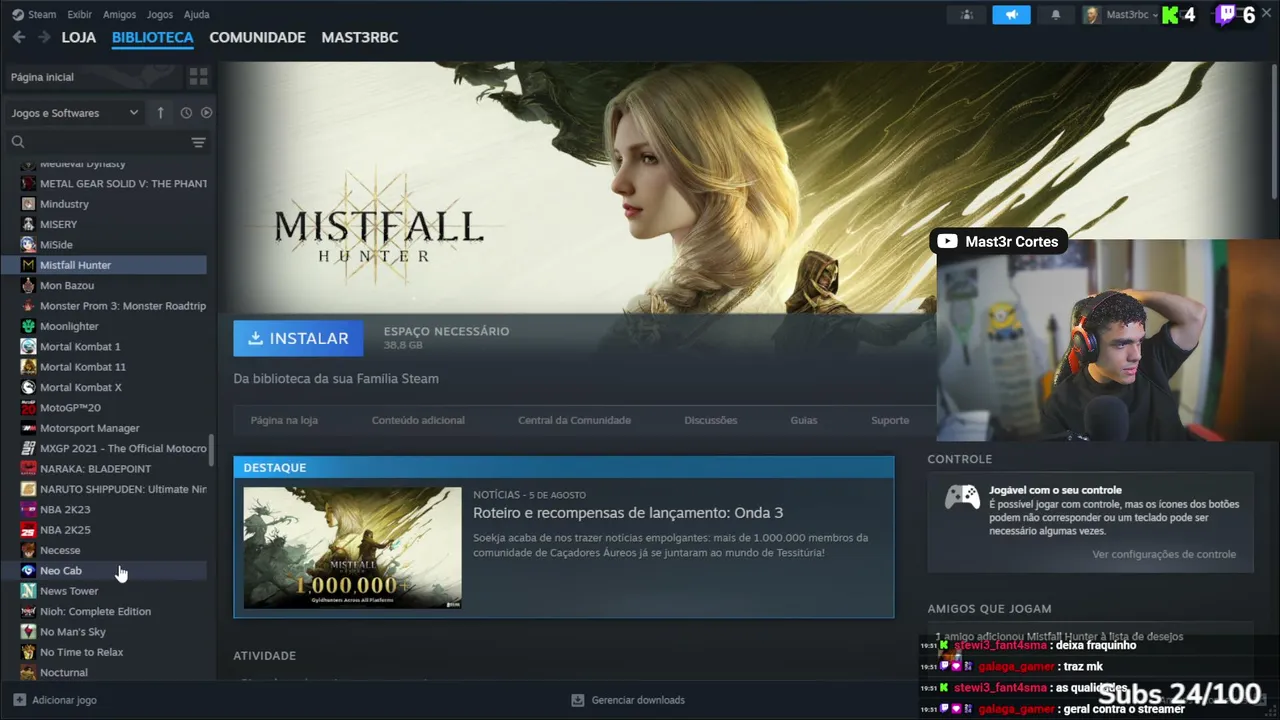Click the blue INSTALAR button
This screenshot has width=1280, height=720.
click(x=298, y=338)
